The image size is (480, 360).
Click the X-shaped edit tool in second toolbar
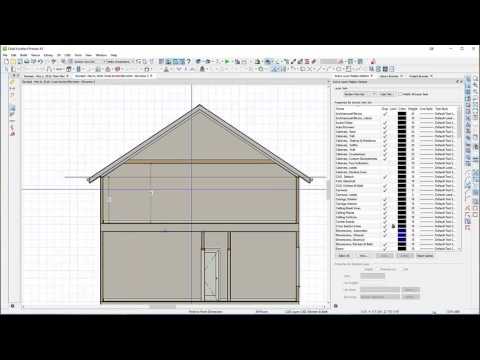[x=310, y=69]
